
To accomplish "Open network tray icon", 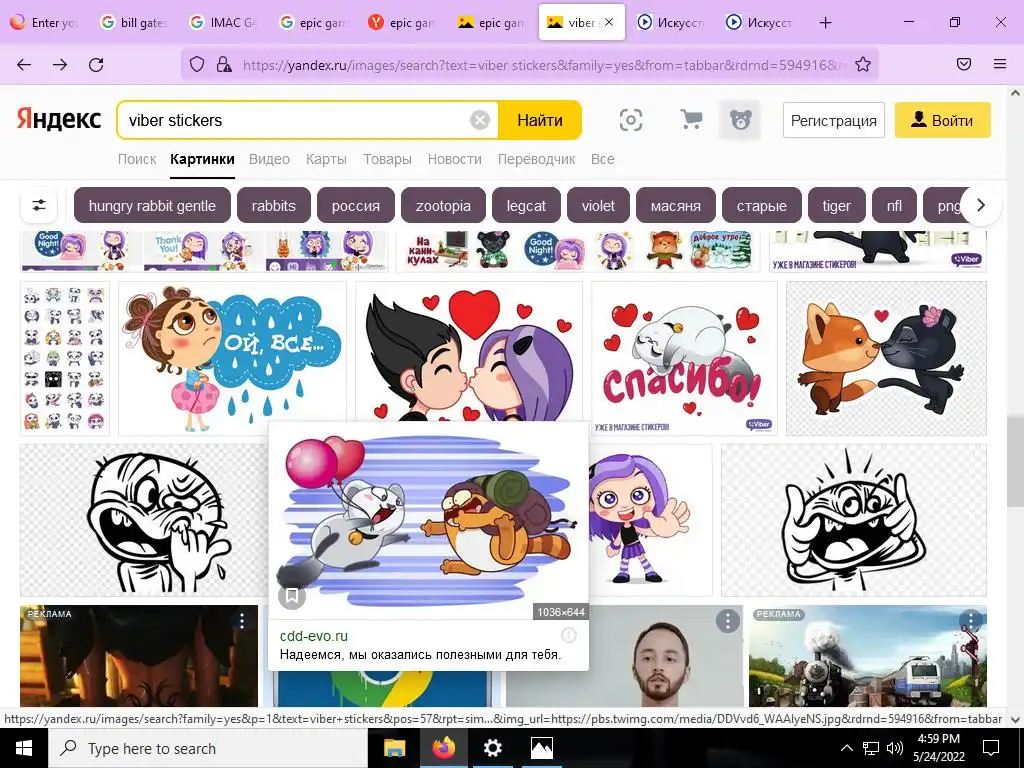I will click(x=871, y=748).
